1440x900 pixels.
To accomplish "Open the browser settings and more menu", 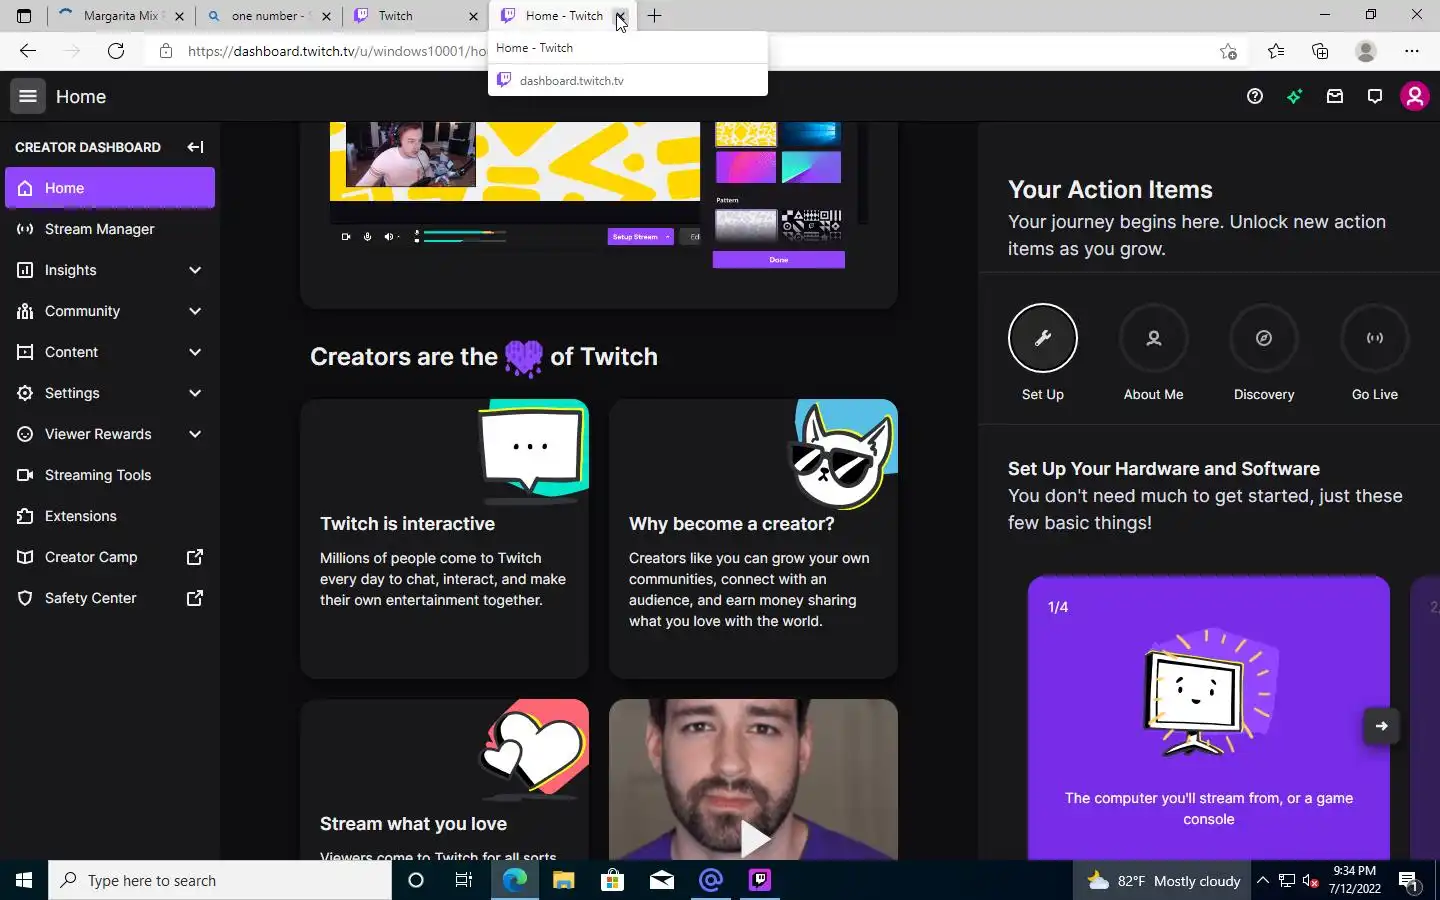I will (x=1412, y=51).
